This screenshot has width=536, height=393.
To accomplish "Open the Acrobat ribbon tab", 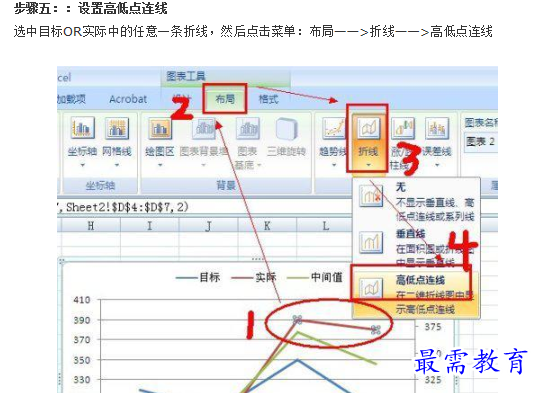I will [128, 99].
